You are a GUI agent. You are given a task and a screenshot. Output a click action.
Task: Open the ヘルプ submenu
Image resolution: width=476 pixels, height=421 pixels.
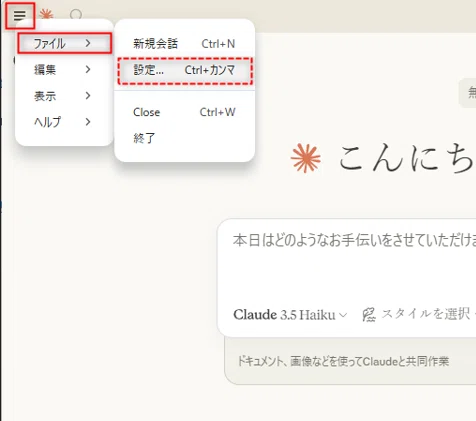click(64, 122)
